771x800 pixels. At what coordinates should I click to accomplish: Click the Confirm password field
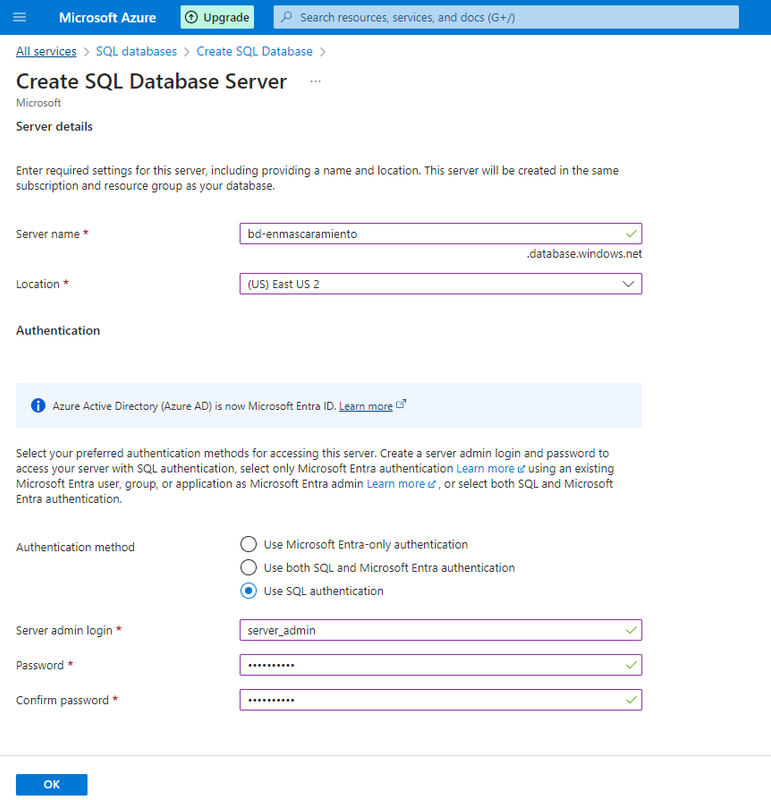[441, 700]
